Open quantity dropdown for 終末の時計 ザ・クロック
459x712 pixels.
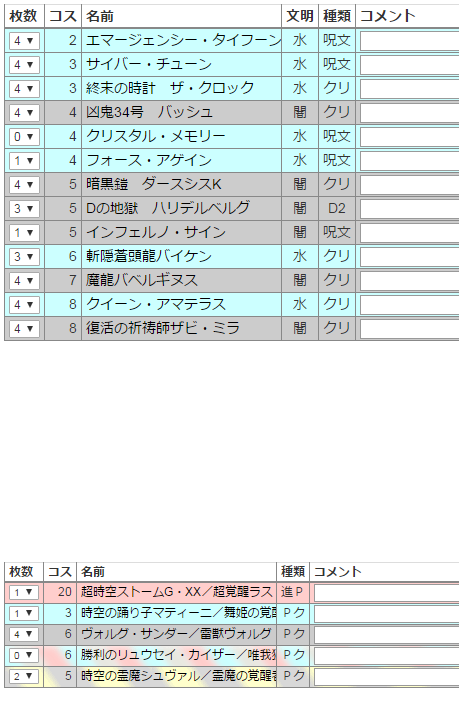[25, 89]
